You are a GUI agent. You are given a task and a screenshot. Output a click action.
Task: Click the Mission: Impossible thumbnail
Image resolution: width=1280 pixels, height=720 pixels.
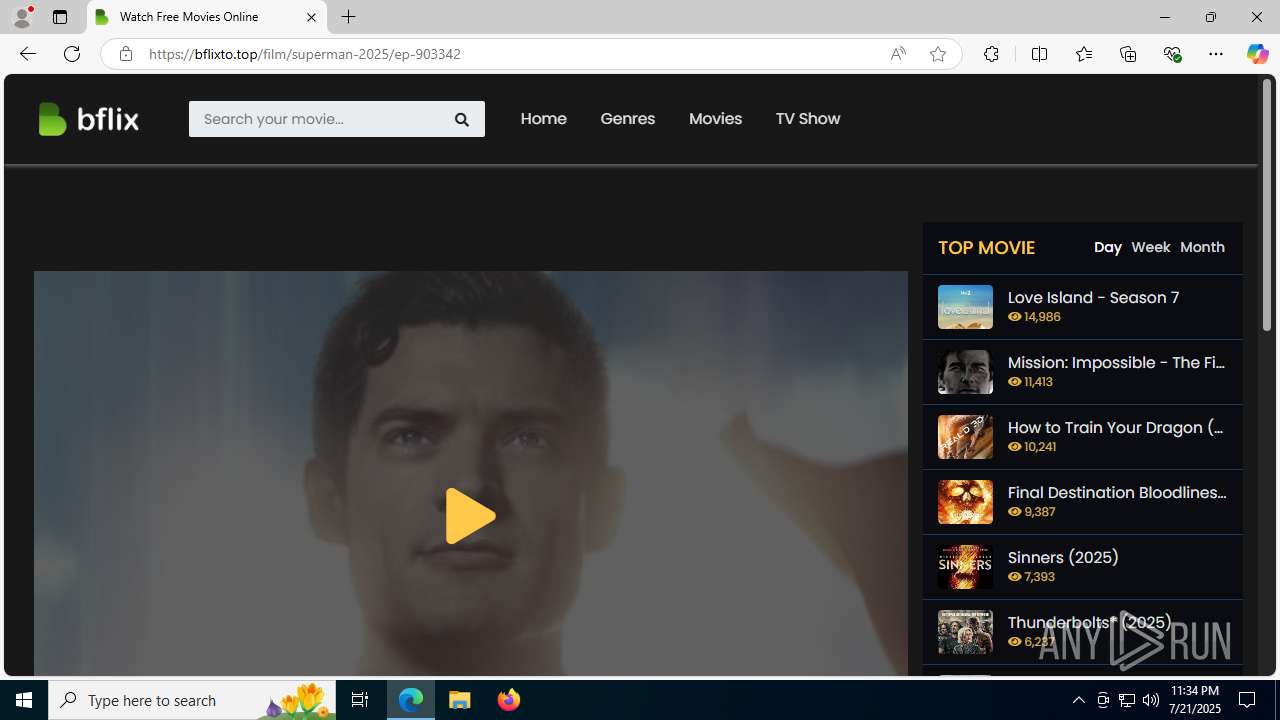pyautogui.click(x=965, y=372)
